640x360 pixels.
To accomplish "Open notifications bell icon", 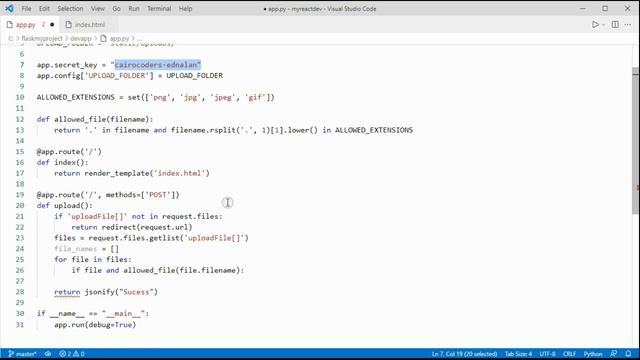I will pos(628,354).
